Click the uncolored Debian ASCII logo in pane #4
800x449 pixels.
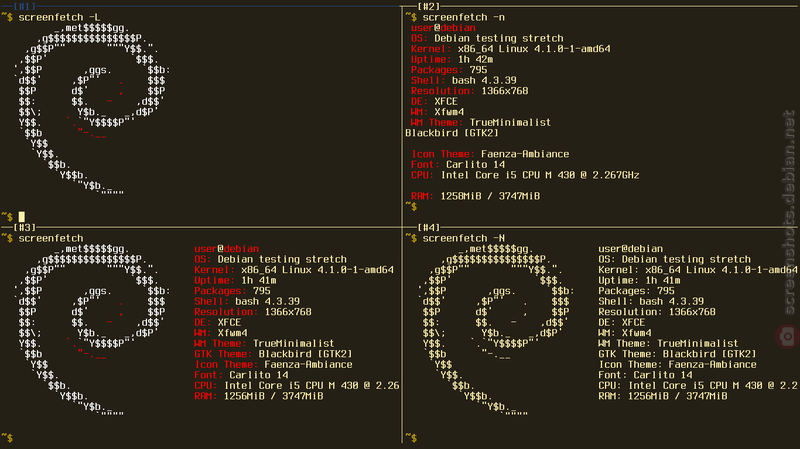(x=496, y=330)
